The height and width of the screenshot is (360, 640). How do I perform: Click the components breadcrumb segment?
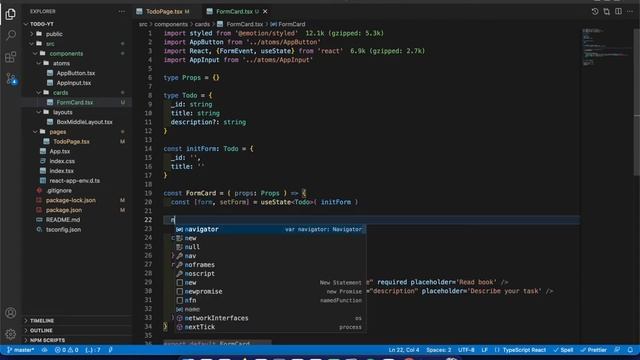[171, 24]
